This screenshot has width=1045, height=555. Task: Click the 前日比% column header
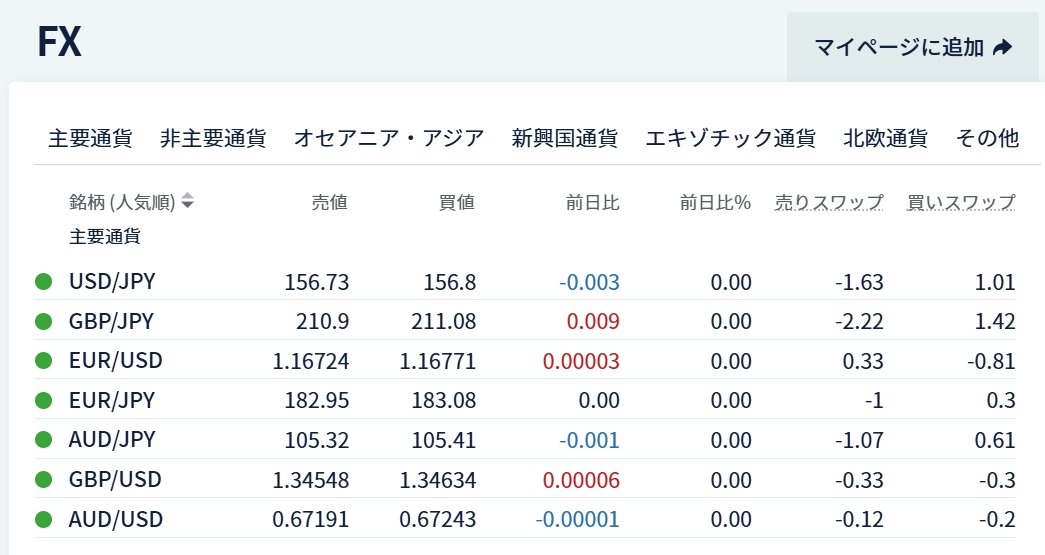coord(715,202)
